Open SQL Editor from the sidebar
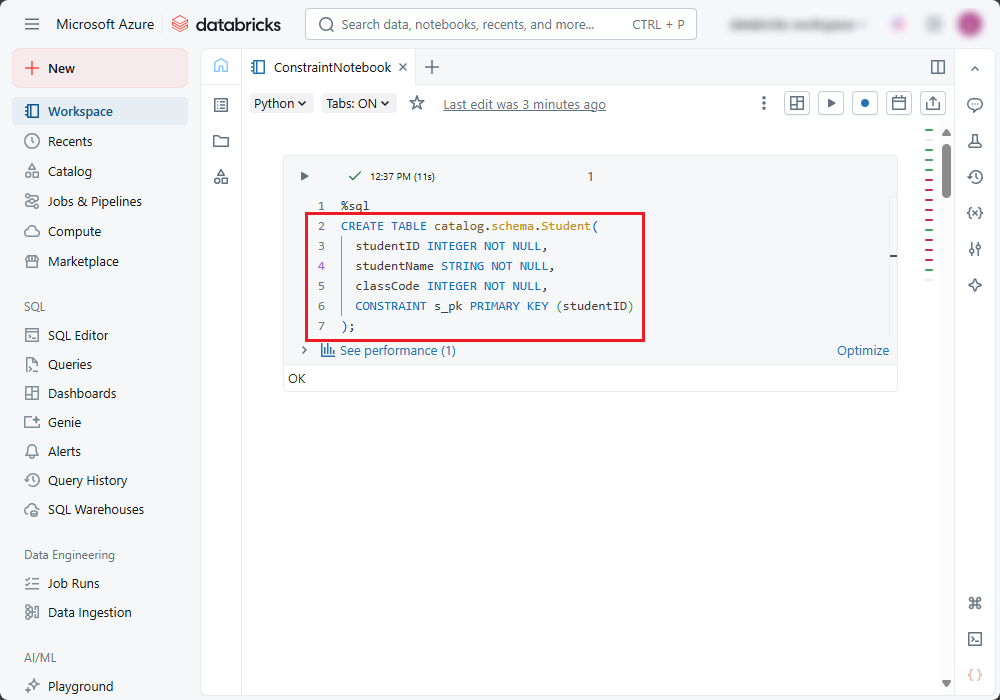This screenshot has width=1000, height=700. [78, 335]
